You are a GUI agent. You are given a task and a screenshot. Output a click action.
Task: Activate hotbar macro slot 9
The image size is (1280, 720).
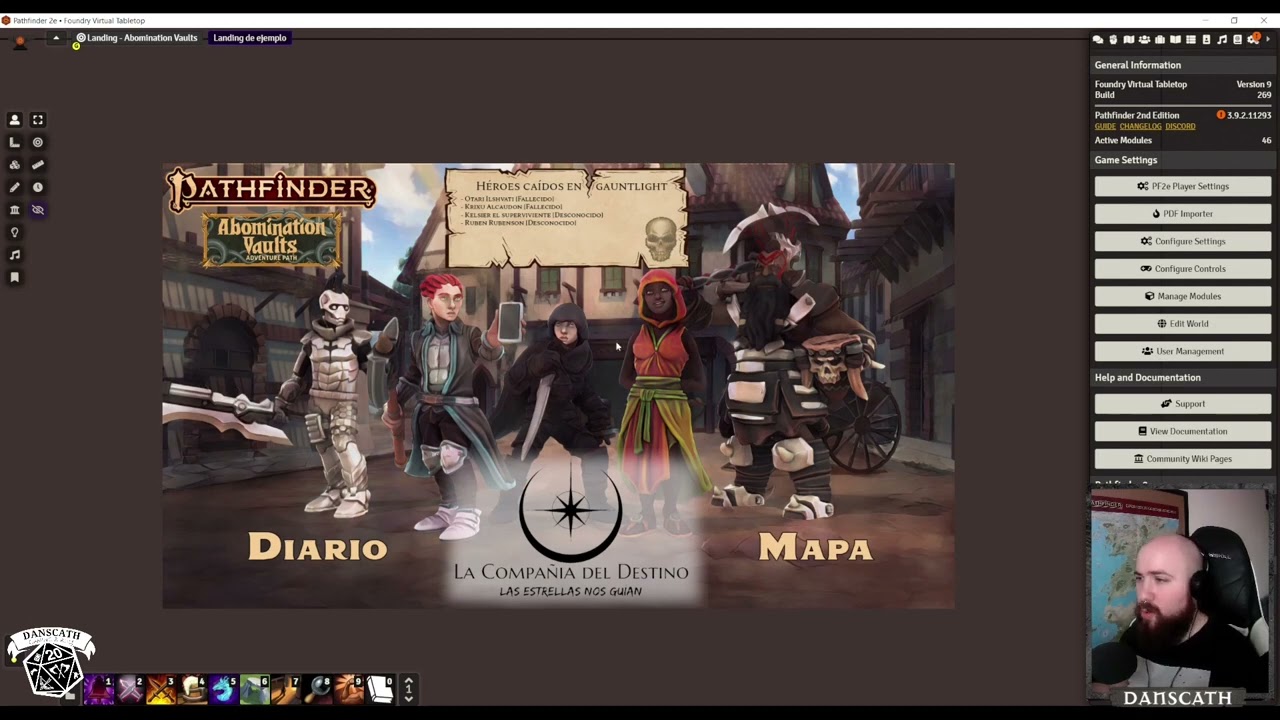coord(348,690)
